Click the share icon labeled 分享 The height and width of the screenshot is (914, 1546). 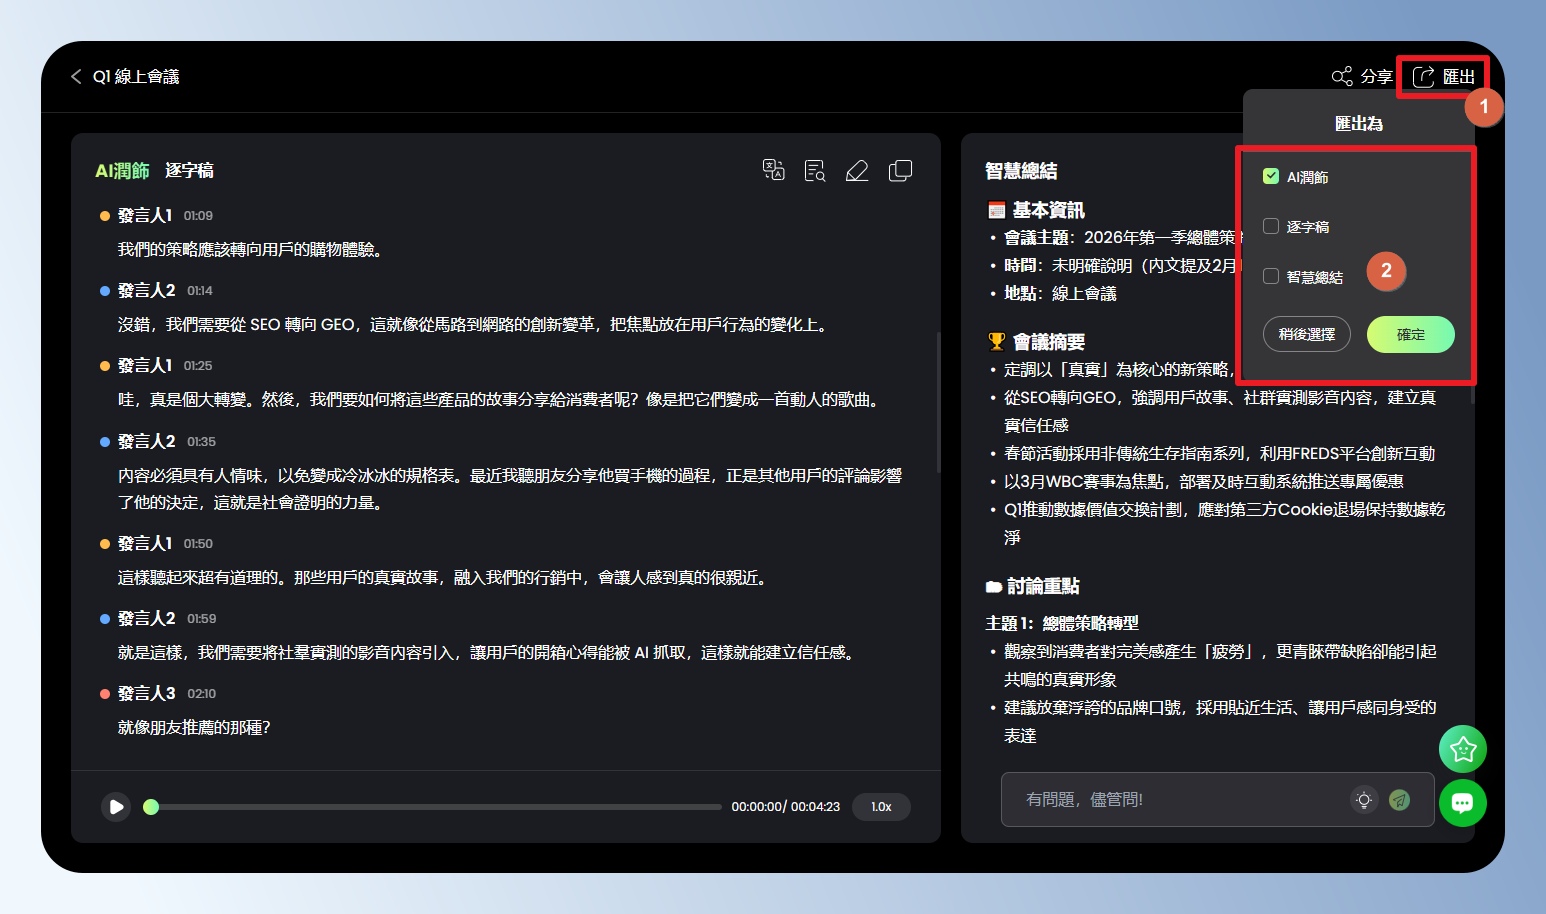click(1361, 77)
